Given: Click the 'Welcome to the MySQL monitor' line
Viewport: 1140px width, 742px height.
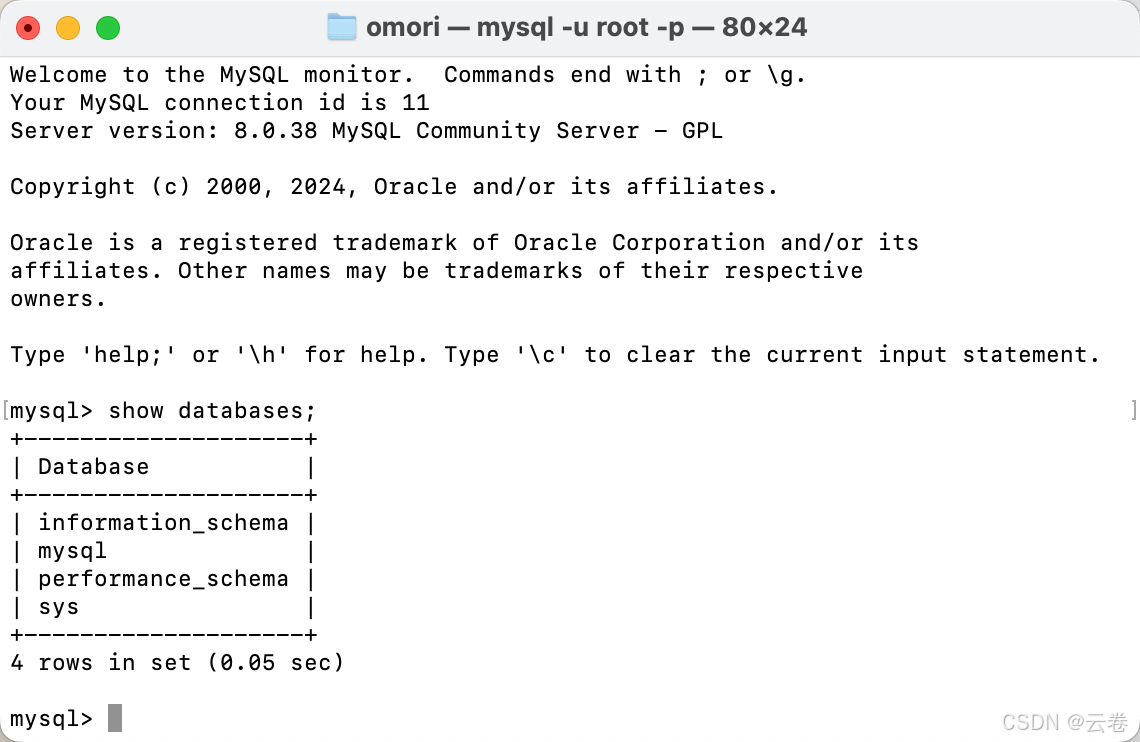Looking at the screenshot, I should [x=407, y=75].
